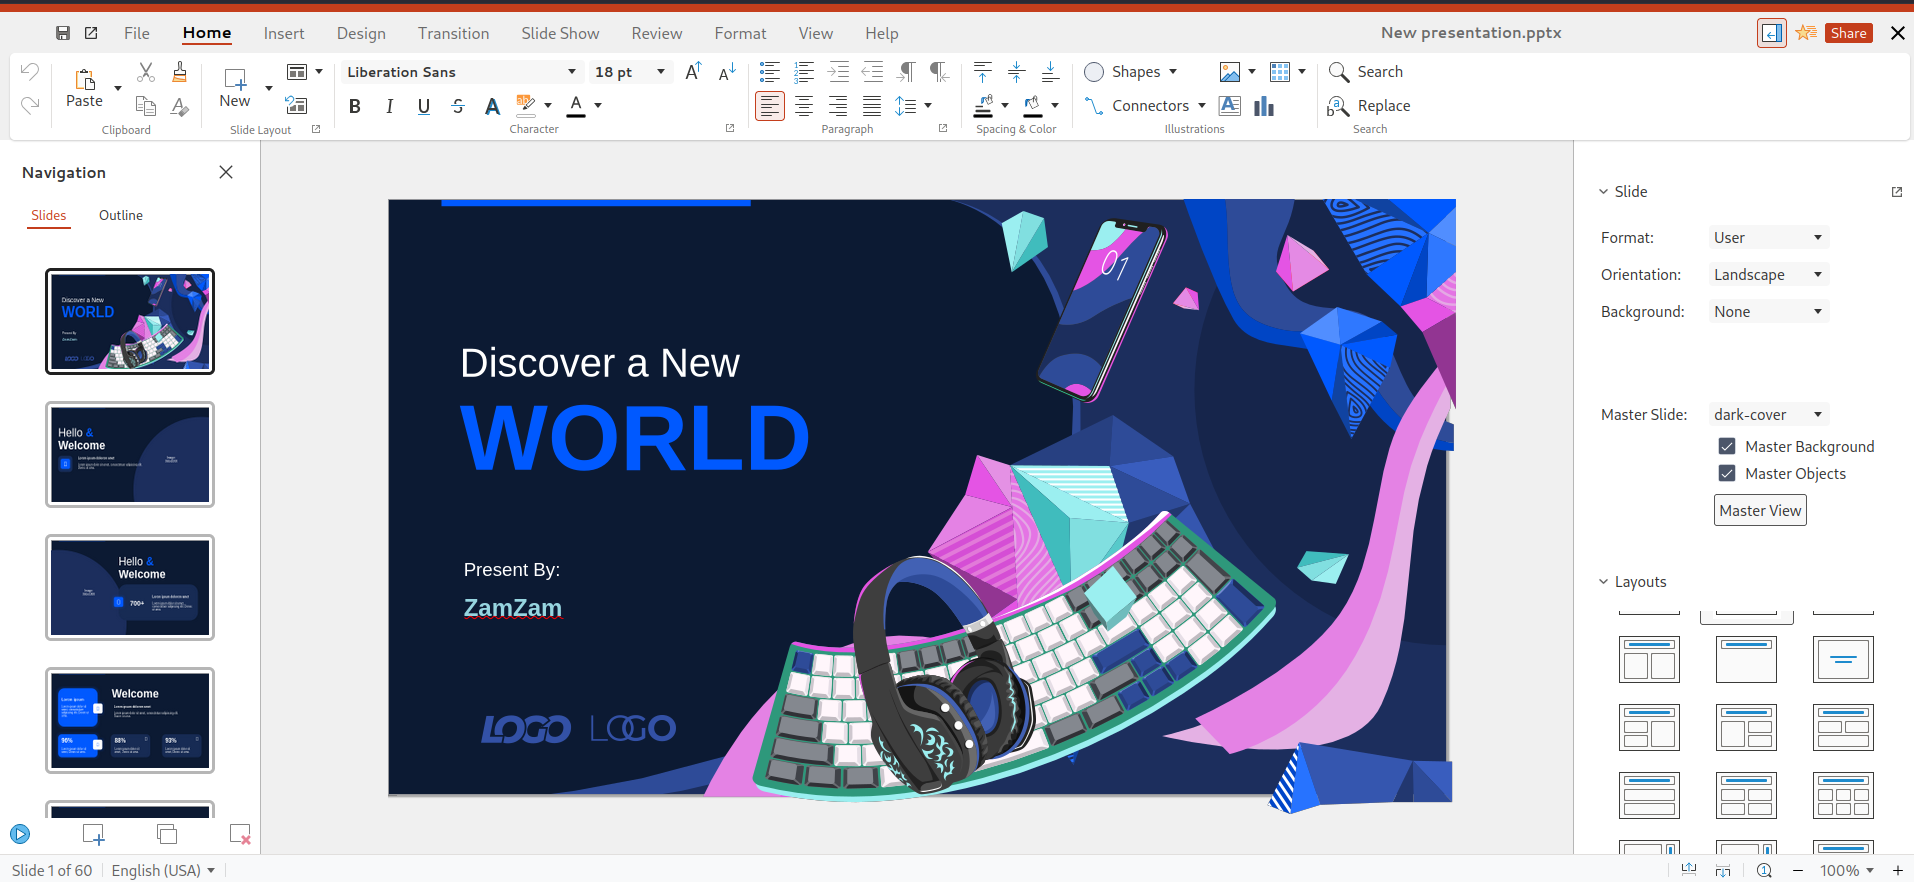Select center paragraph alignment
This screenshot has width=1914, height=882.
[804, 106]
